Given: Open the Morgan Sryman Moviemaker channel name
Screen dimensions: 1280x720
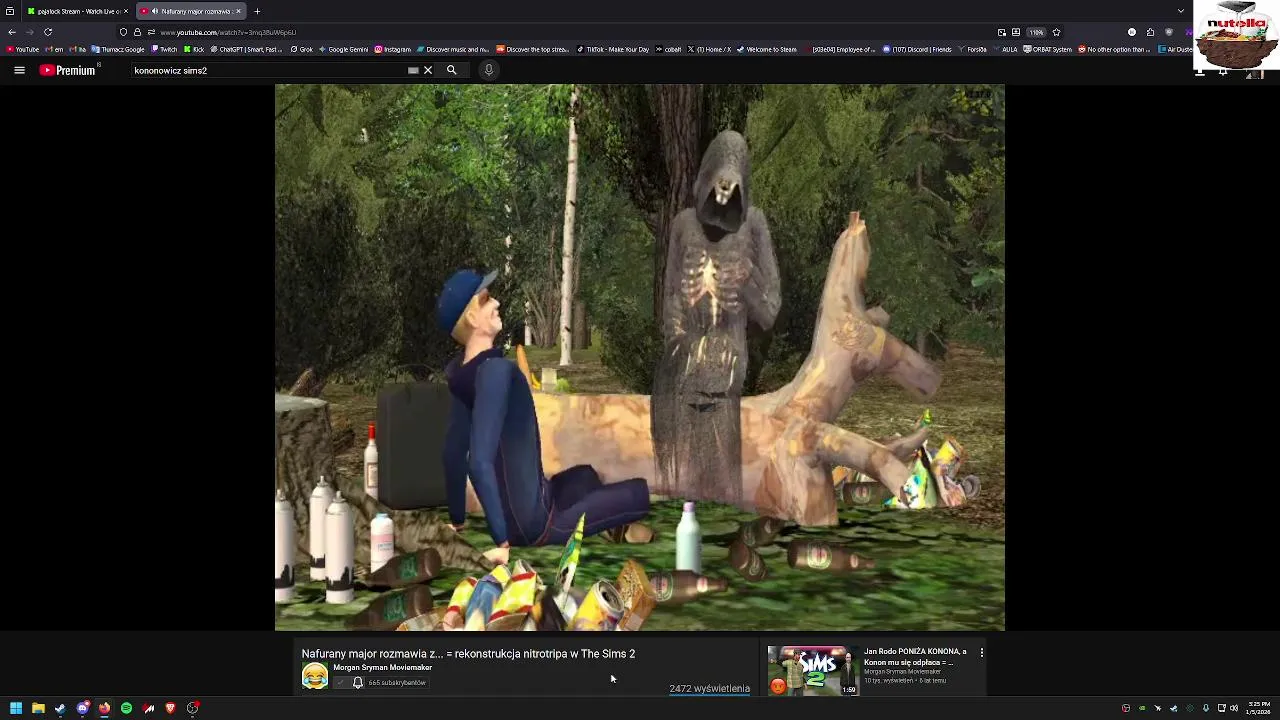Looking at the screenshot, I should coord(382,668).
